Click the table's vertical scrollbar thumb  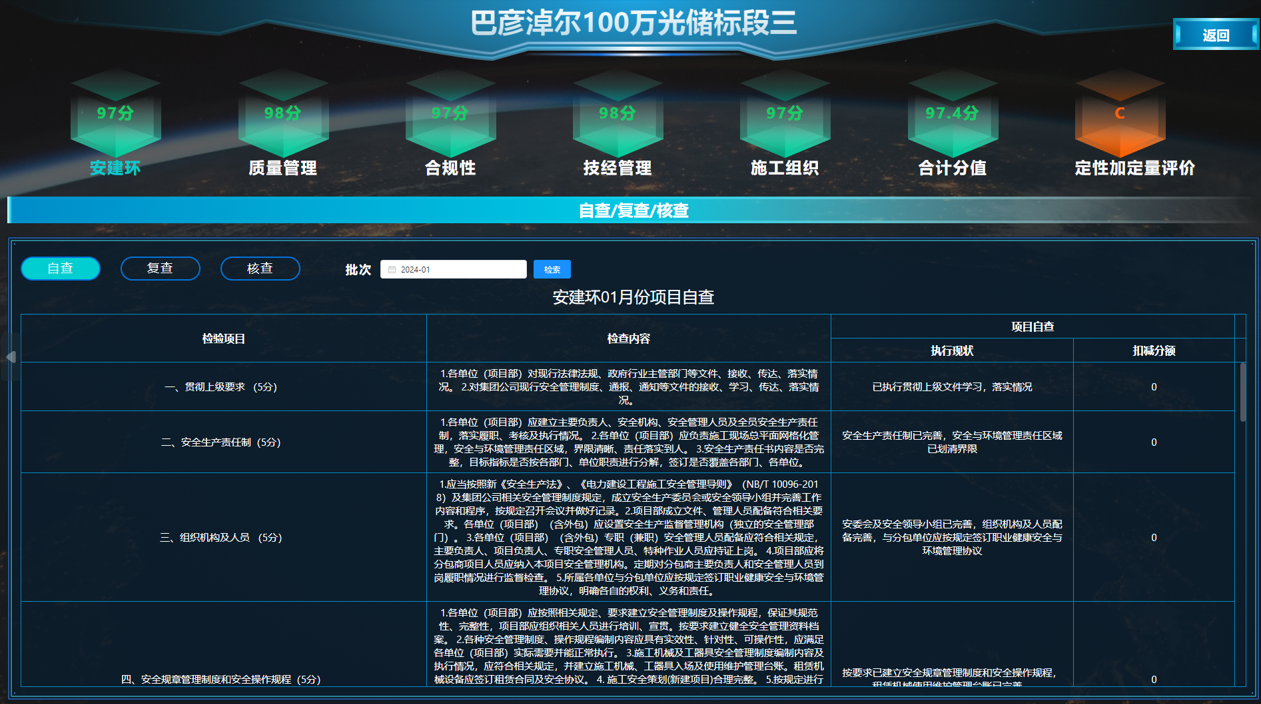1243,392
